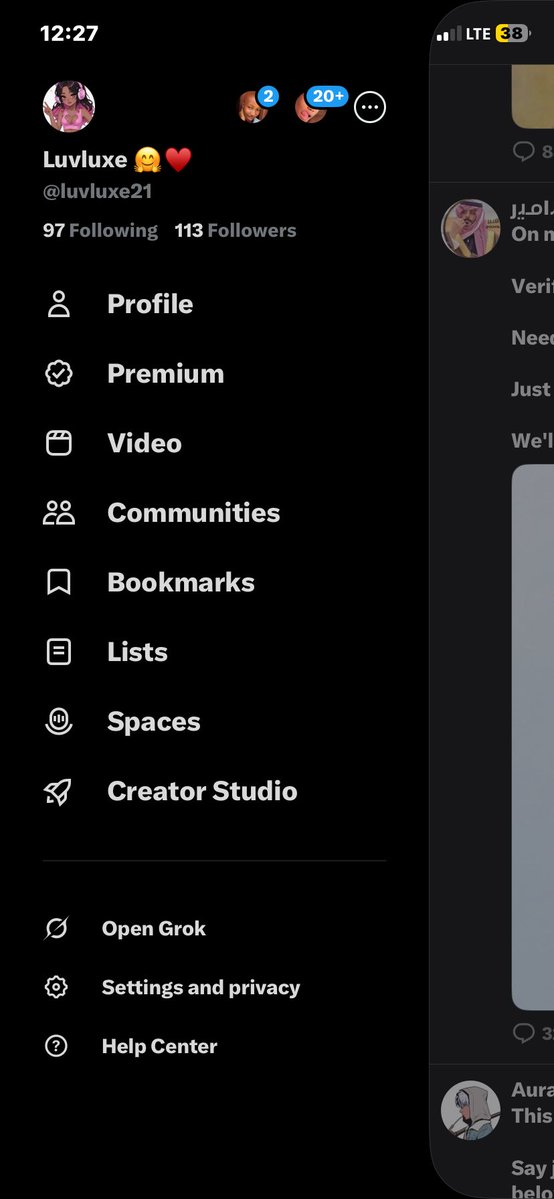Viewport: 554px width, 1199px height.
Task: Open the Luvluxe profile avatar
Action: coord(69,106)
